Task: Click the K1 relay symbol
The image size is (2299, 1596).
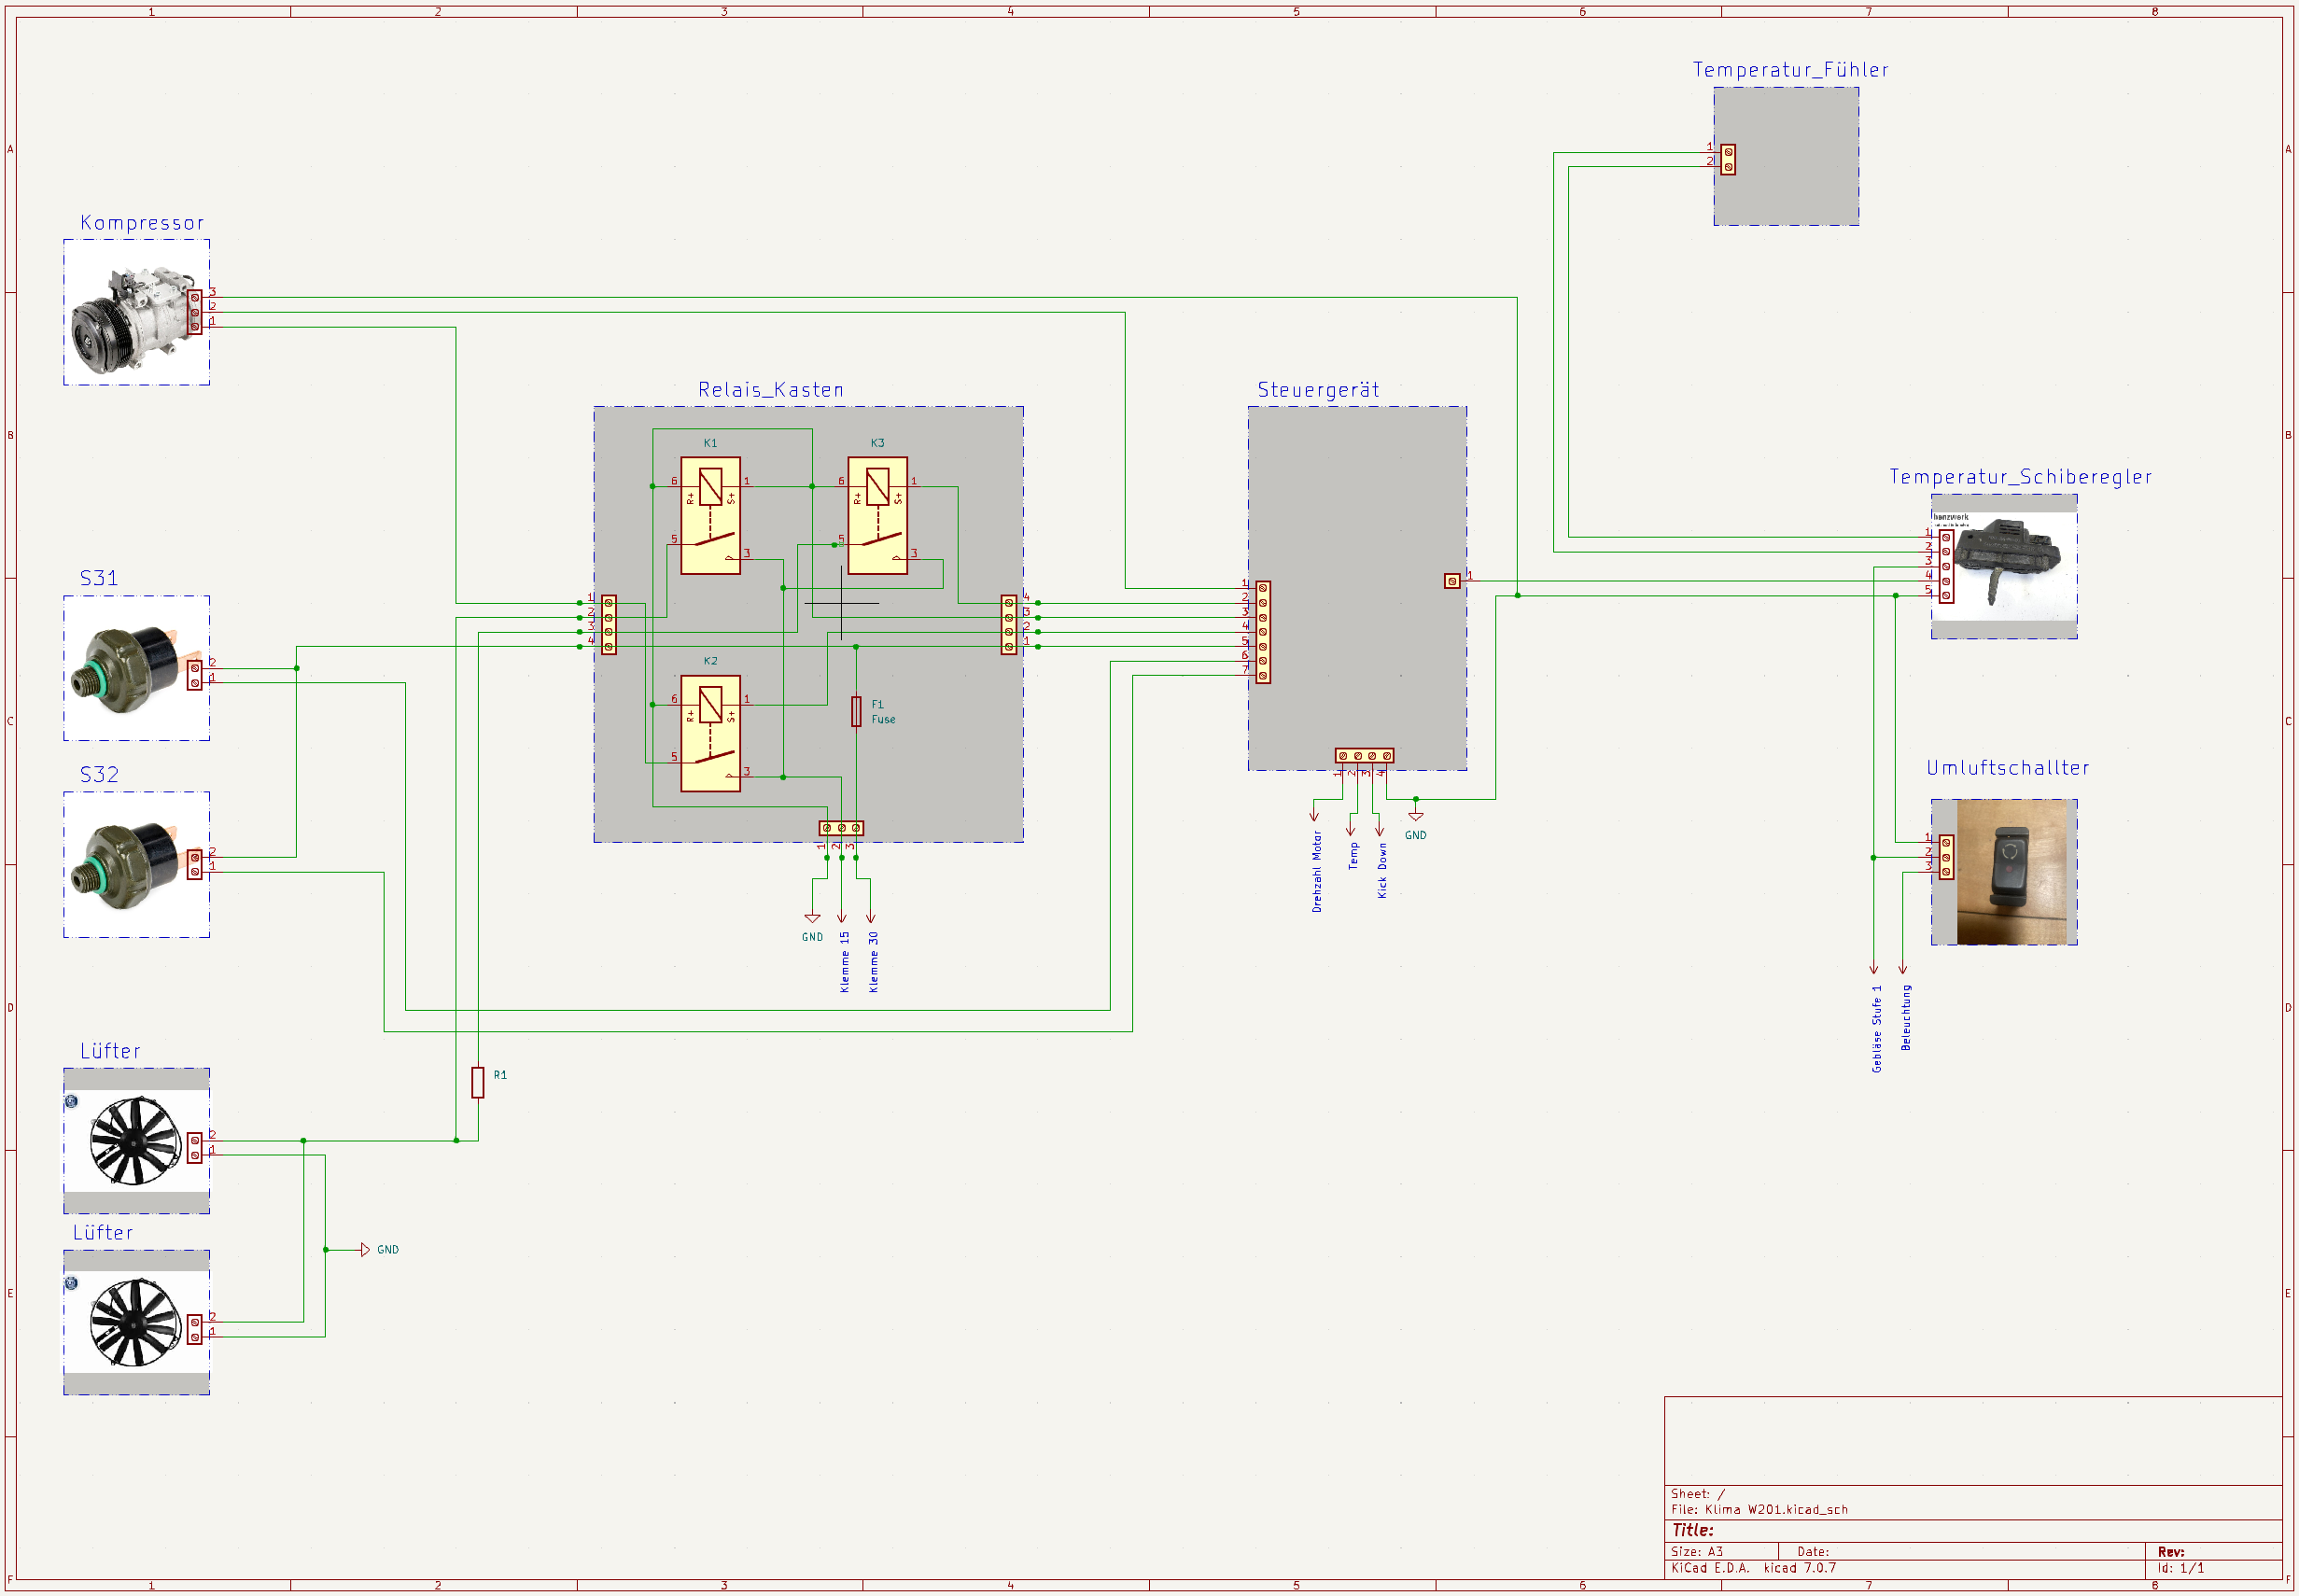Action: (x=710, y=516)
